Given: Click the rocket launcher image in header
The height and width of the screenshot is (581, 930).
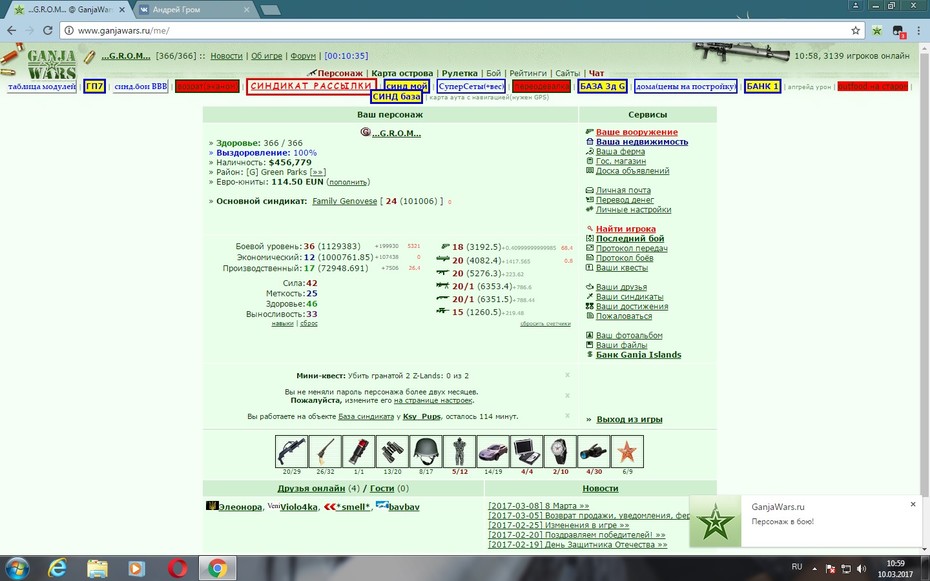Looking at the screenshot, I should click(x=743, y=52).
